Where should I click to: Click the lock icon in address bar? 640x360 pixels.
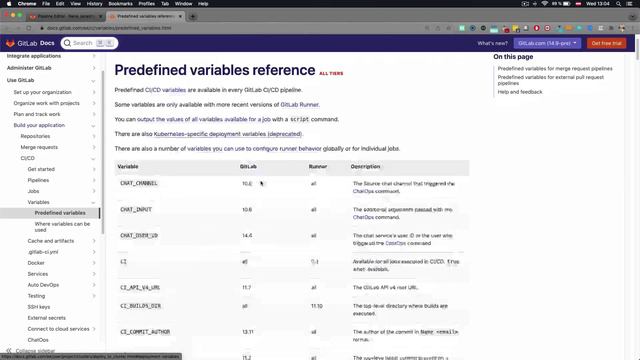(x=42, y=28)
